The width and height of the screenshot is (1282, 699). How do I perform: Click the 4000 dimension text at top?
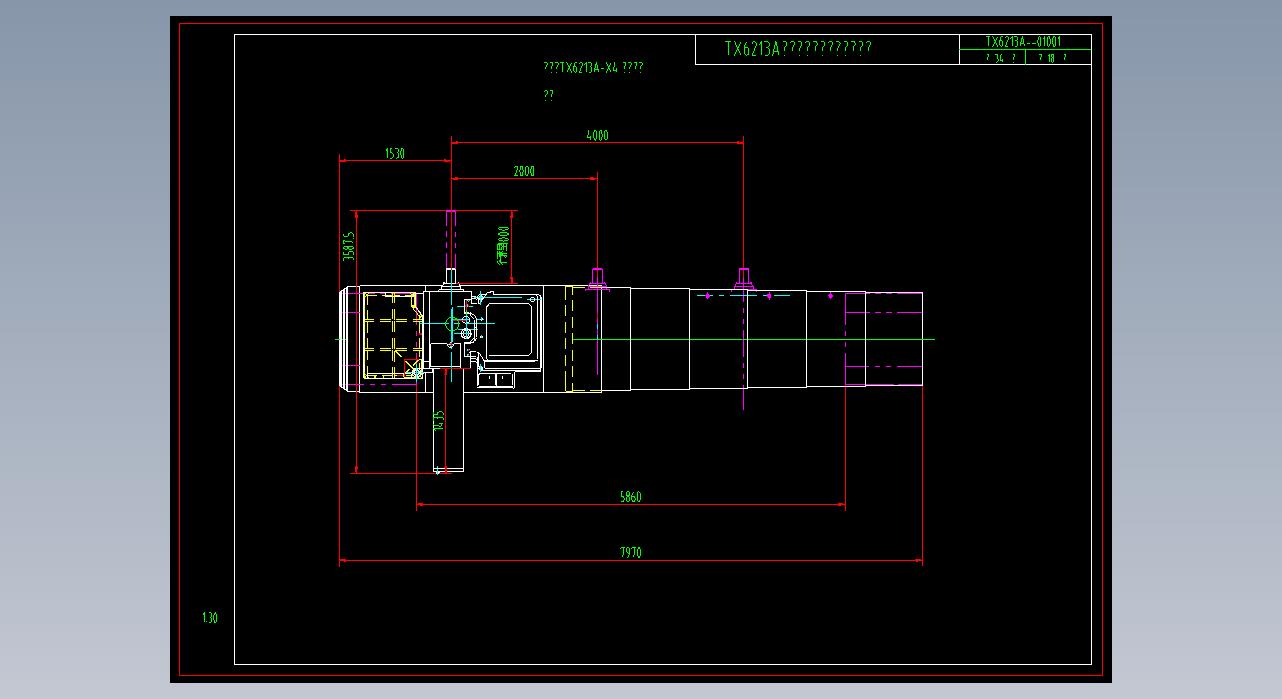[597, 135]
